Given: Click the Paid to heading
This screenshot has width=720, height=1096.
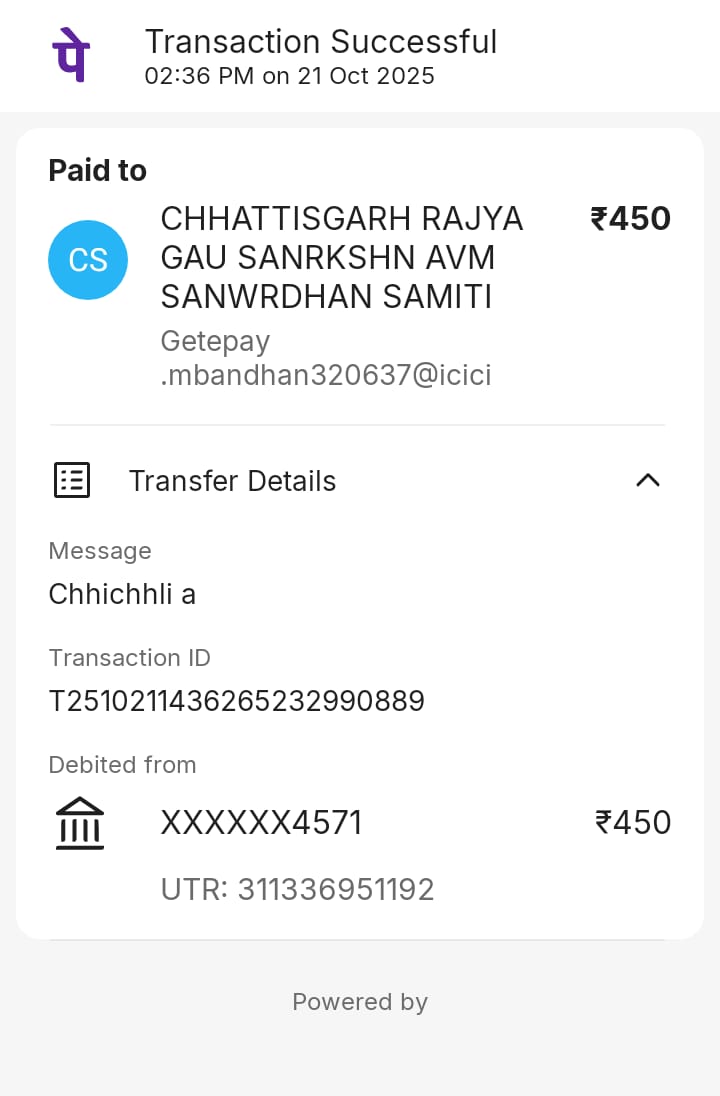Looking at the screenshot, I should pyautogui.click(x=98, y=171).
